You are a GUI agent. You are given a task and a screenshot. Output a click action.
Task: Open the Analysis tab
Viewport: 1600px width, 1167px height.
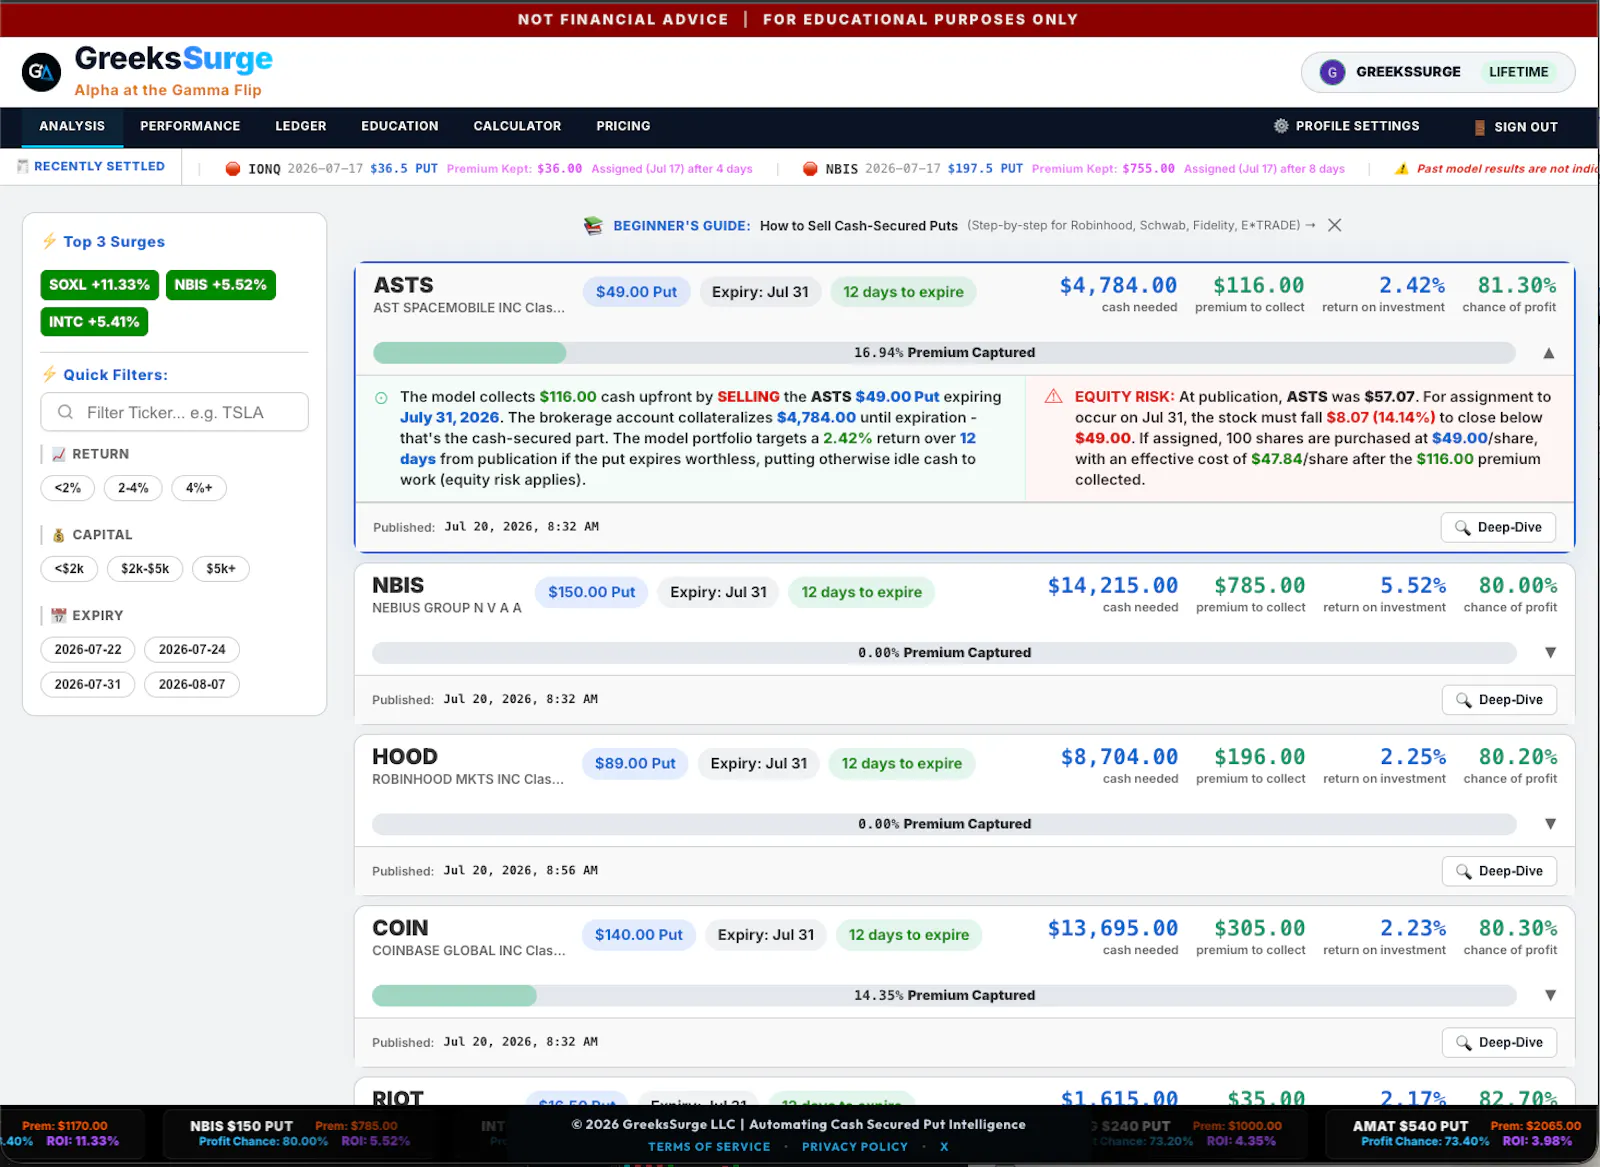[72, 126]
